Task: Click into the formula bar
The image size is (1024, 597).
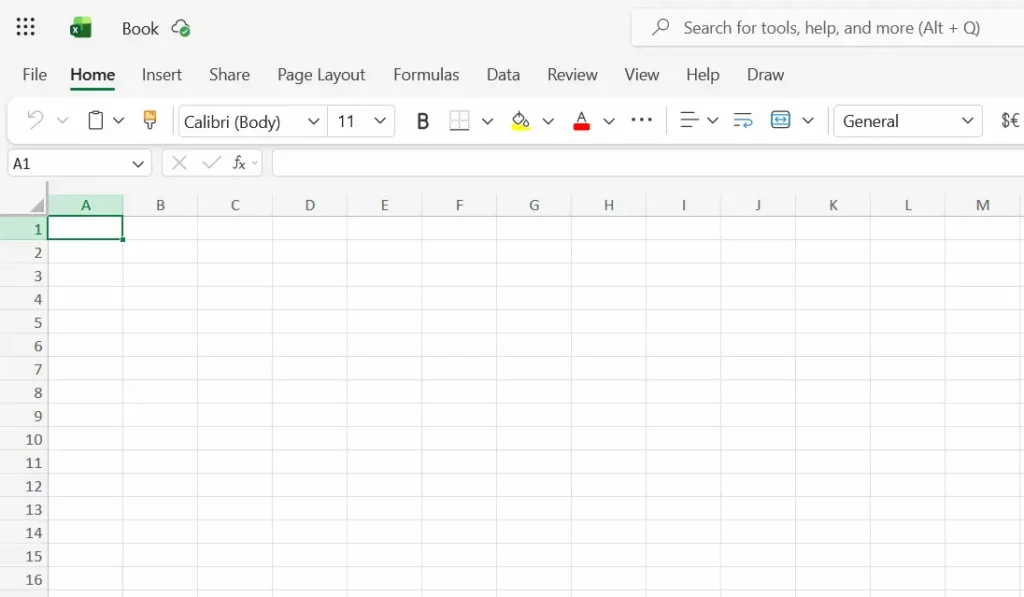Action: (x=648, y=163)
